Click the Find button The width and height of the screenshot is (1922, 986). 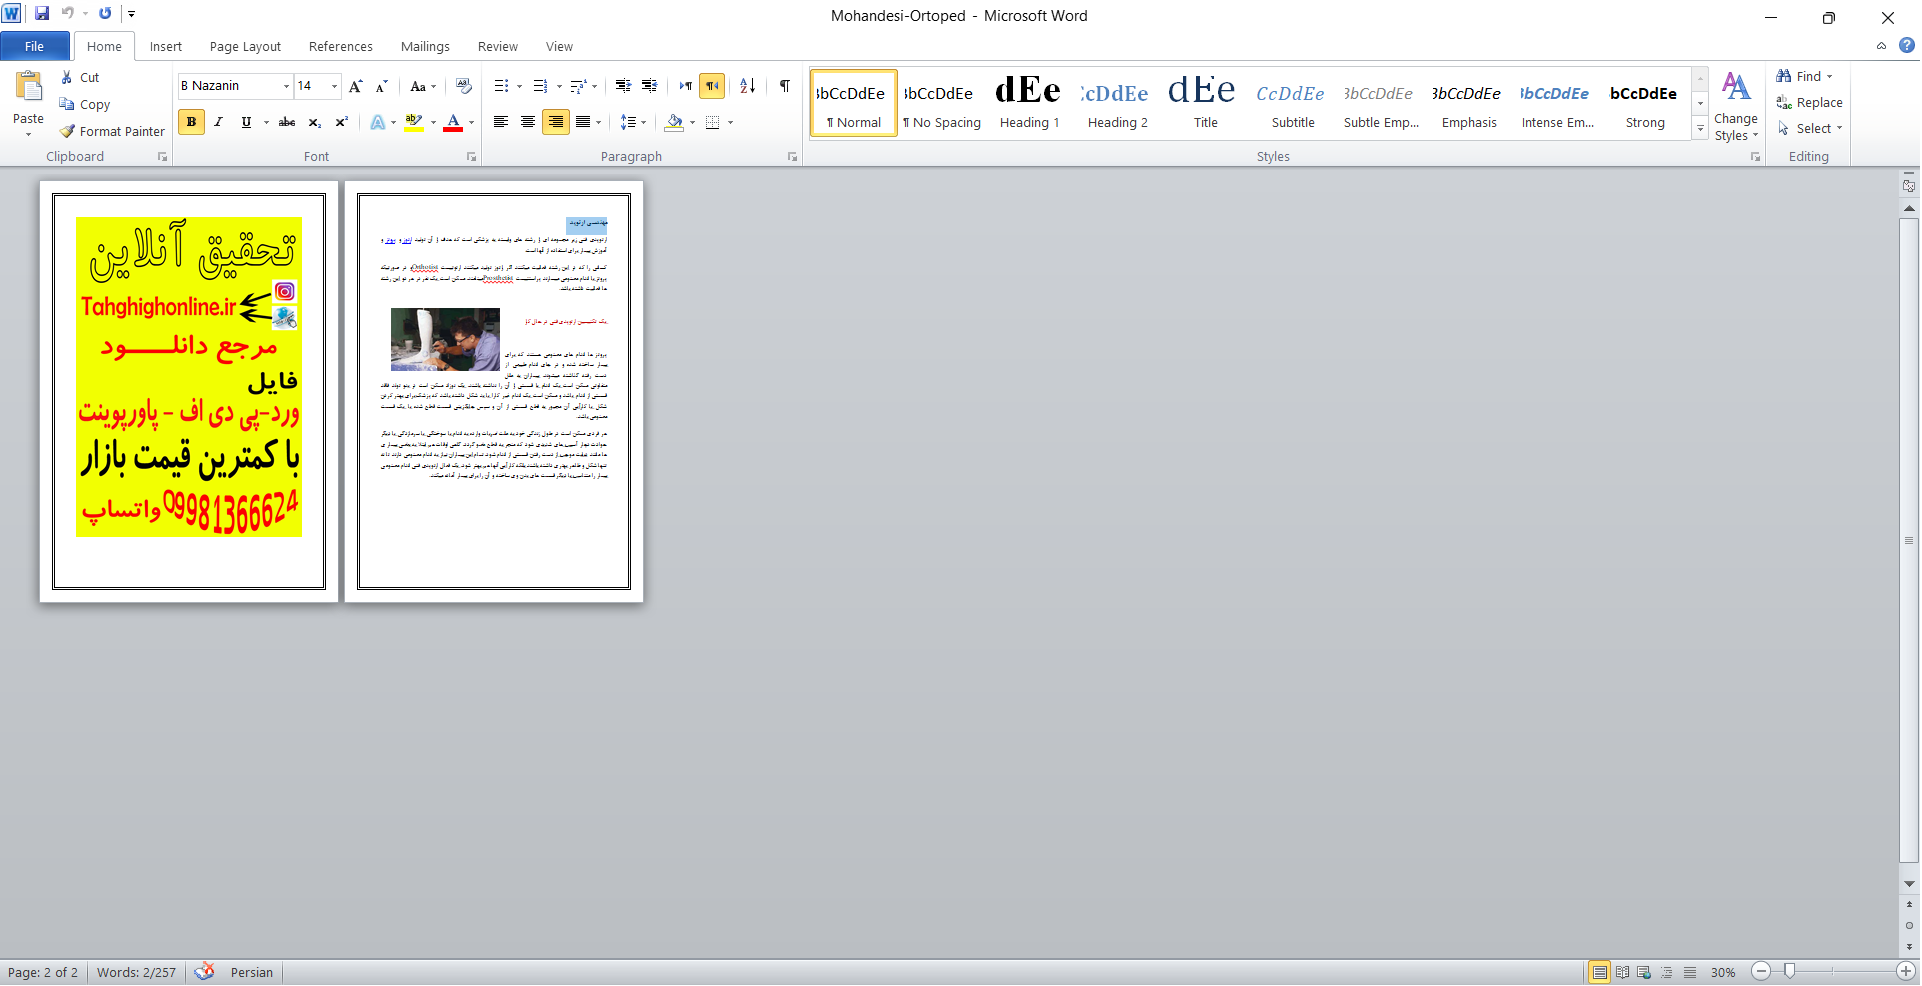coord(1804,76)
